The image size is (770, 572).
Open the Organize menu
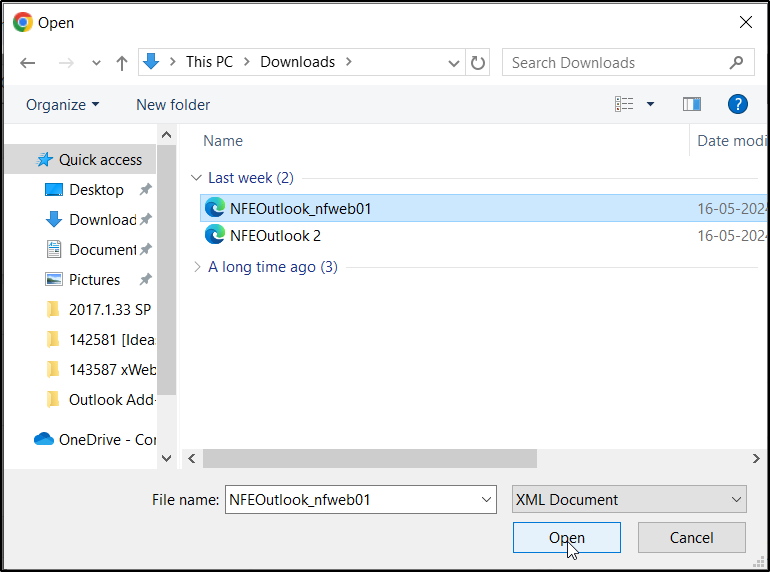click(62, 105)
